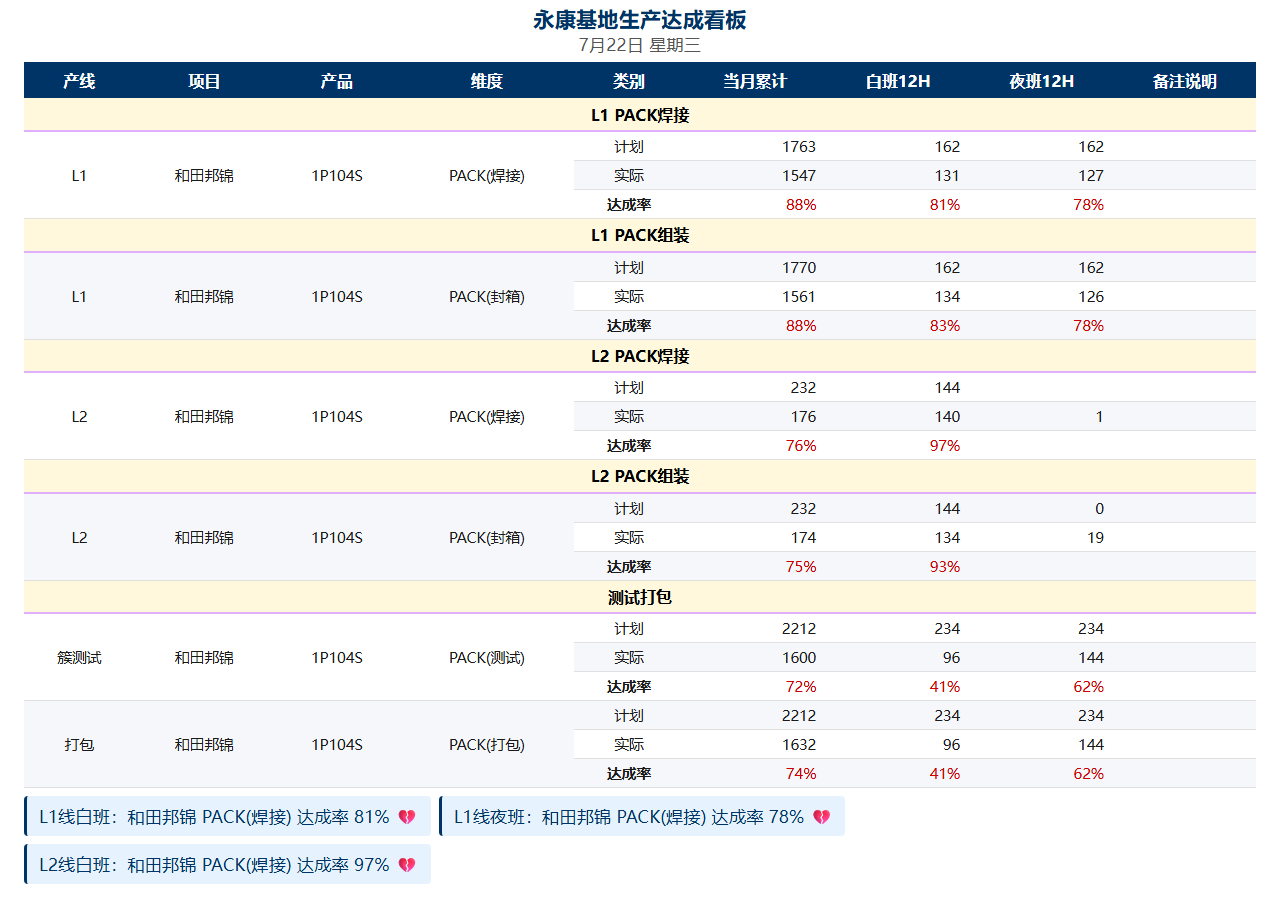Image resolution: width=1280 pixels, height=900 pixels.
Task: Click the actual monthly value 176
Action: pyautogui.click(x=803, y=417)
